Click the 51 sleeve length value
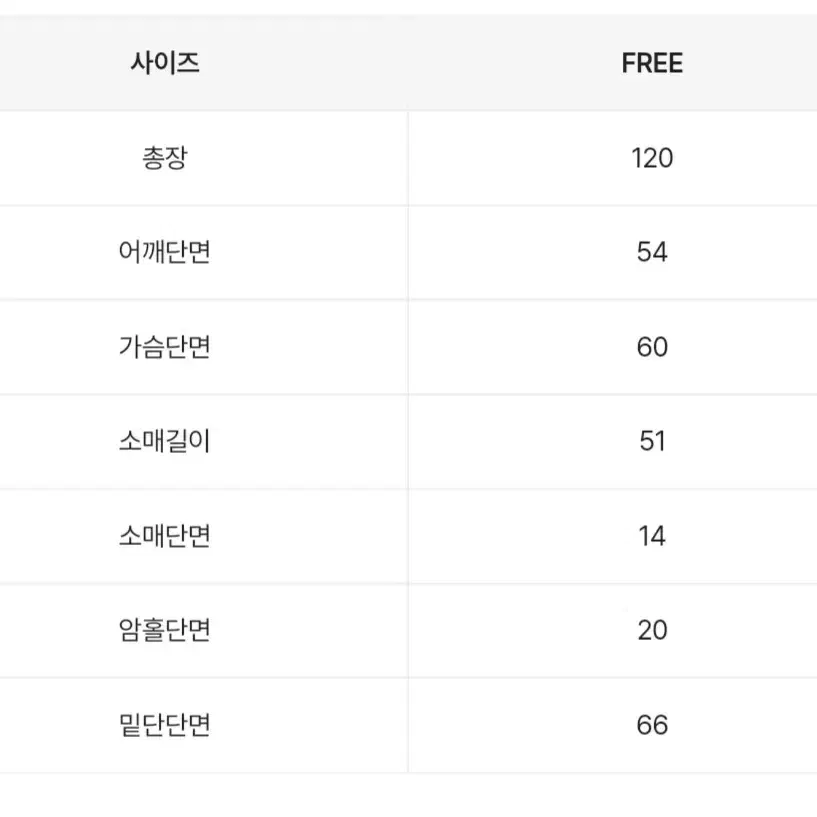817x817 pixels. 652,441
